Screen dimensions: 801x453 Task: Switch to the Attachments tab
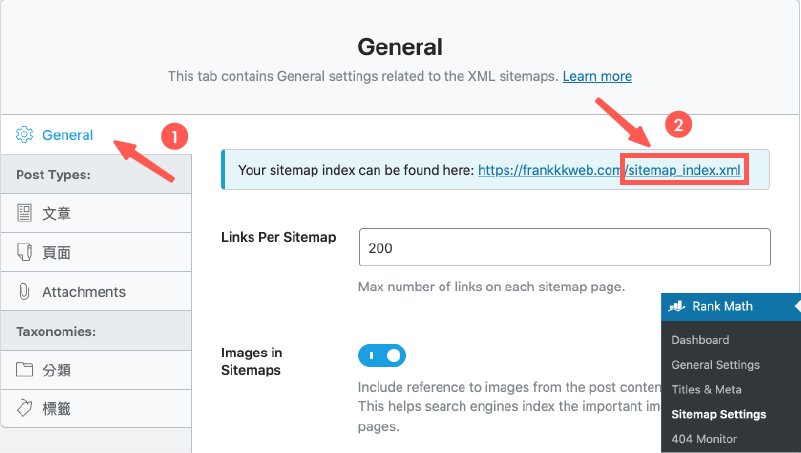point(84,292)
